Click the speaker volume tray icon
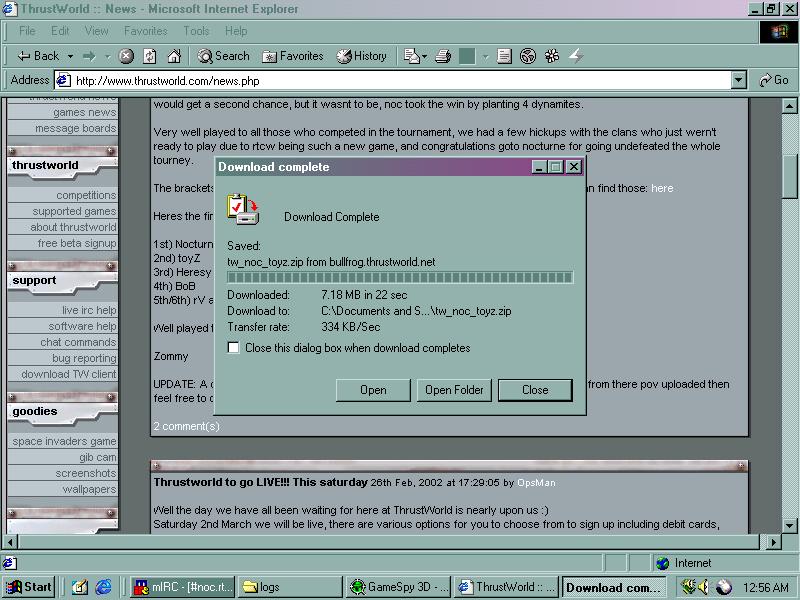Image resolution: width=800 pixels, height=600 pixels. click(x=704, y=587)
